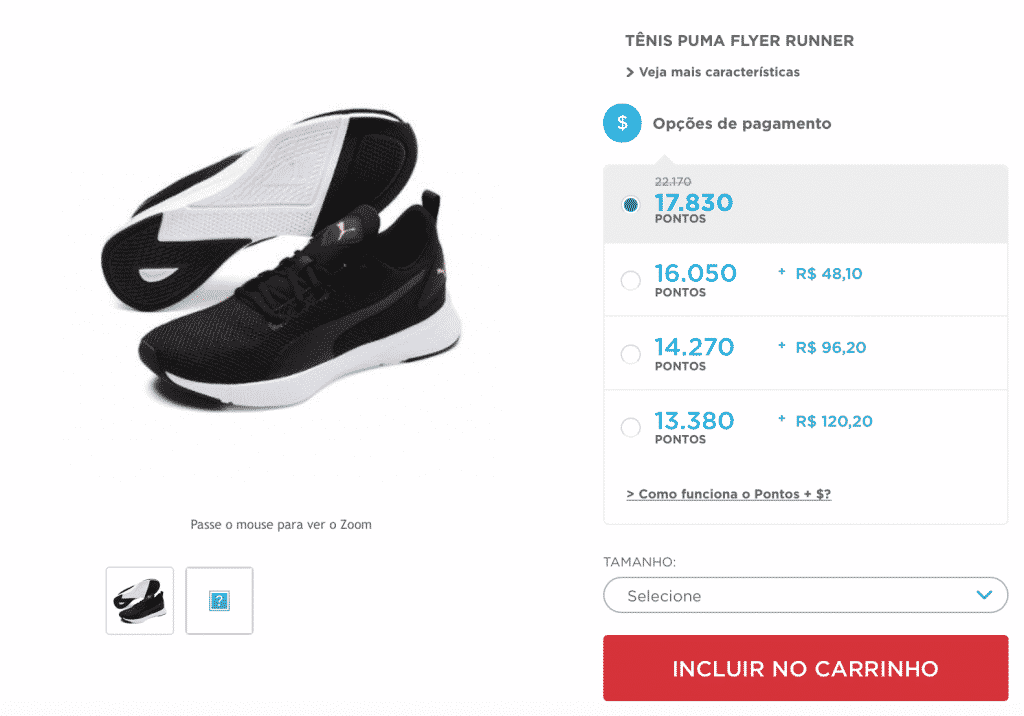Pick the 14.270 pontos radio option
This screenshot has height=716, width=1024.
(x=631, y=354)
